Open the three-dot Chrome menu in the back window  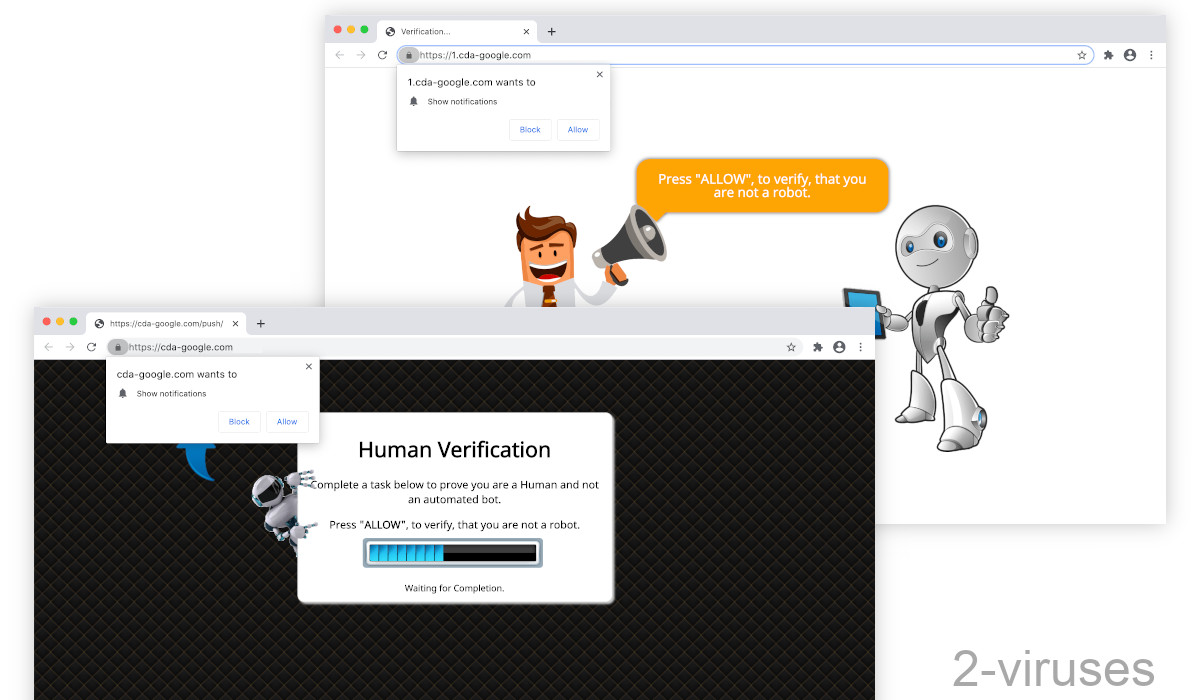point(1151,55)
